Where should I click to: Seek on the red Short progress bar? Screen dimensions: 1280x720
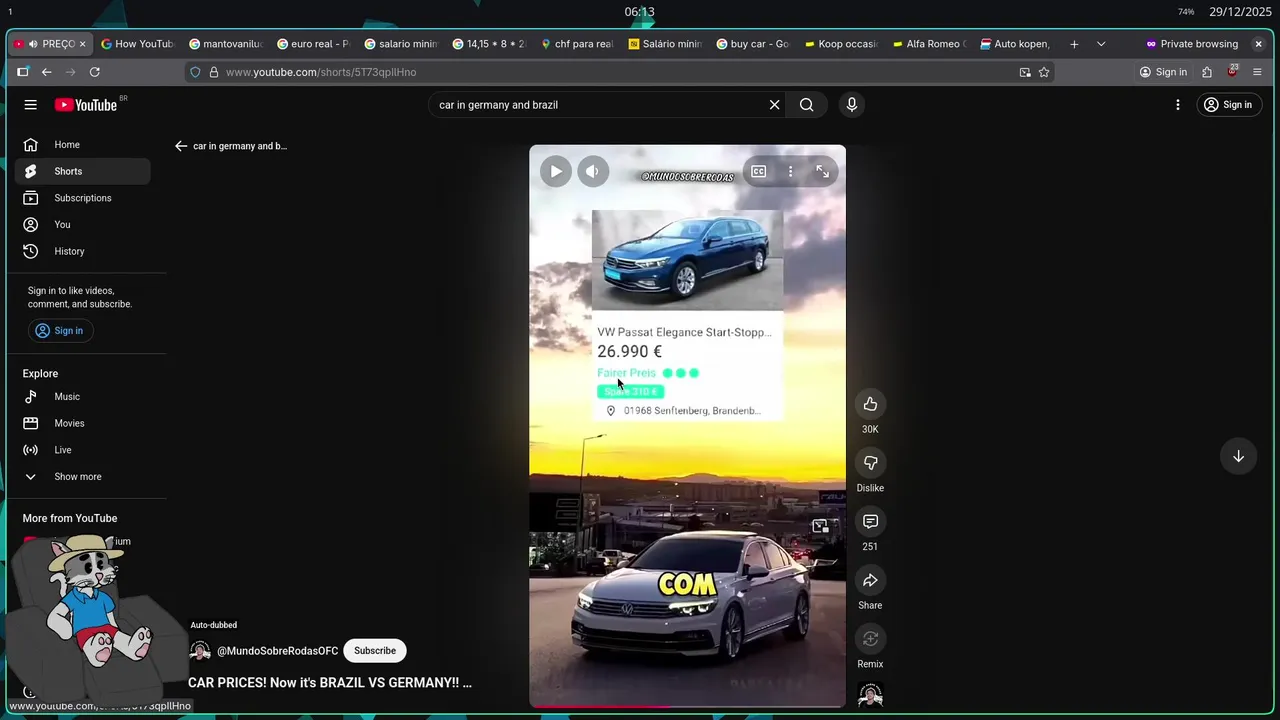687,706
